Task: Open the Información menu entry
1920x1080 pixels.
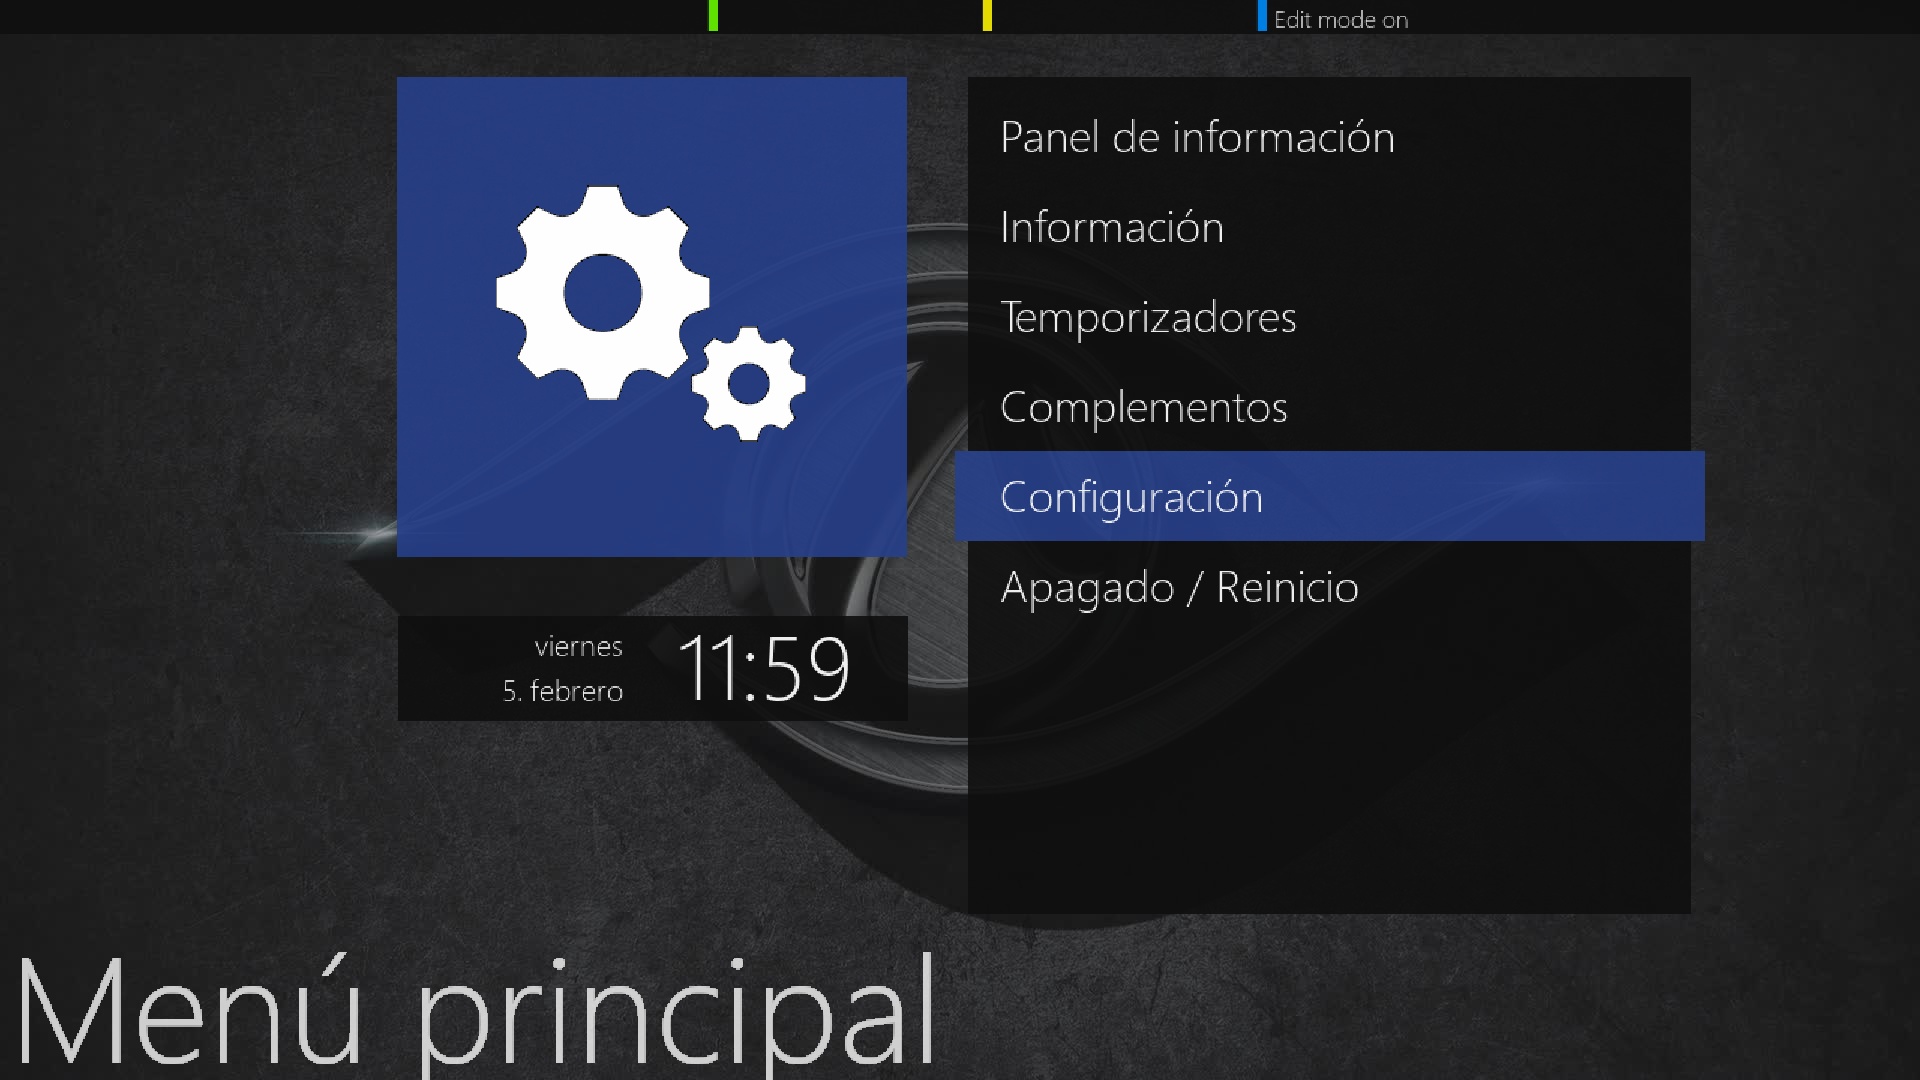Action: [1329, 227]
